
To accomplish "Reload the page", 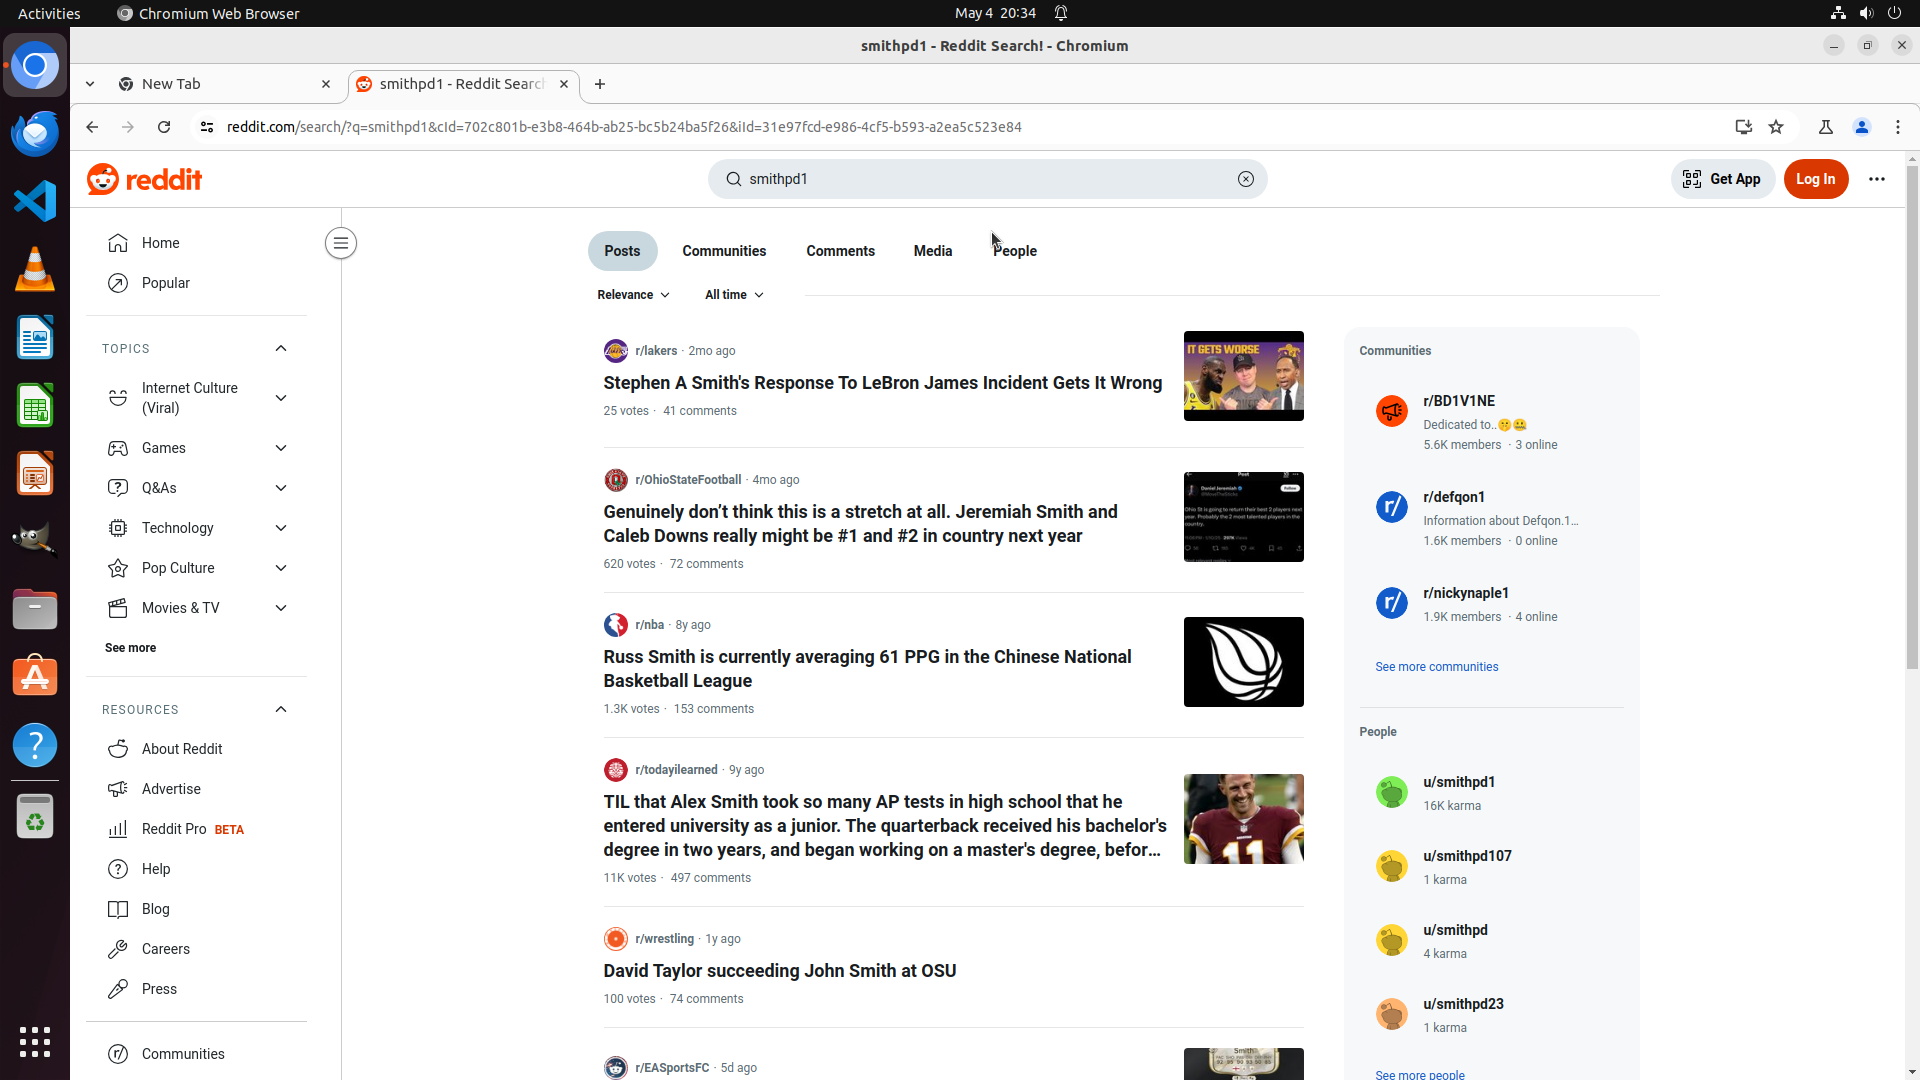I will point(164,127).
